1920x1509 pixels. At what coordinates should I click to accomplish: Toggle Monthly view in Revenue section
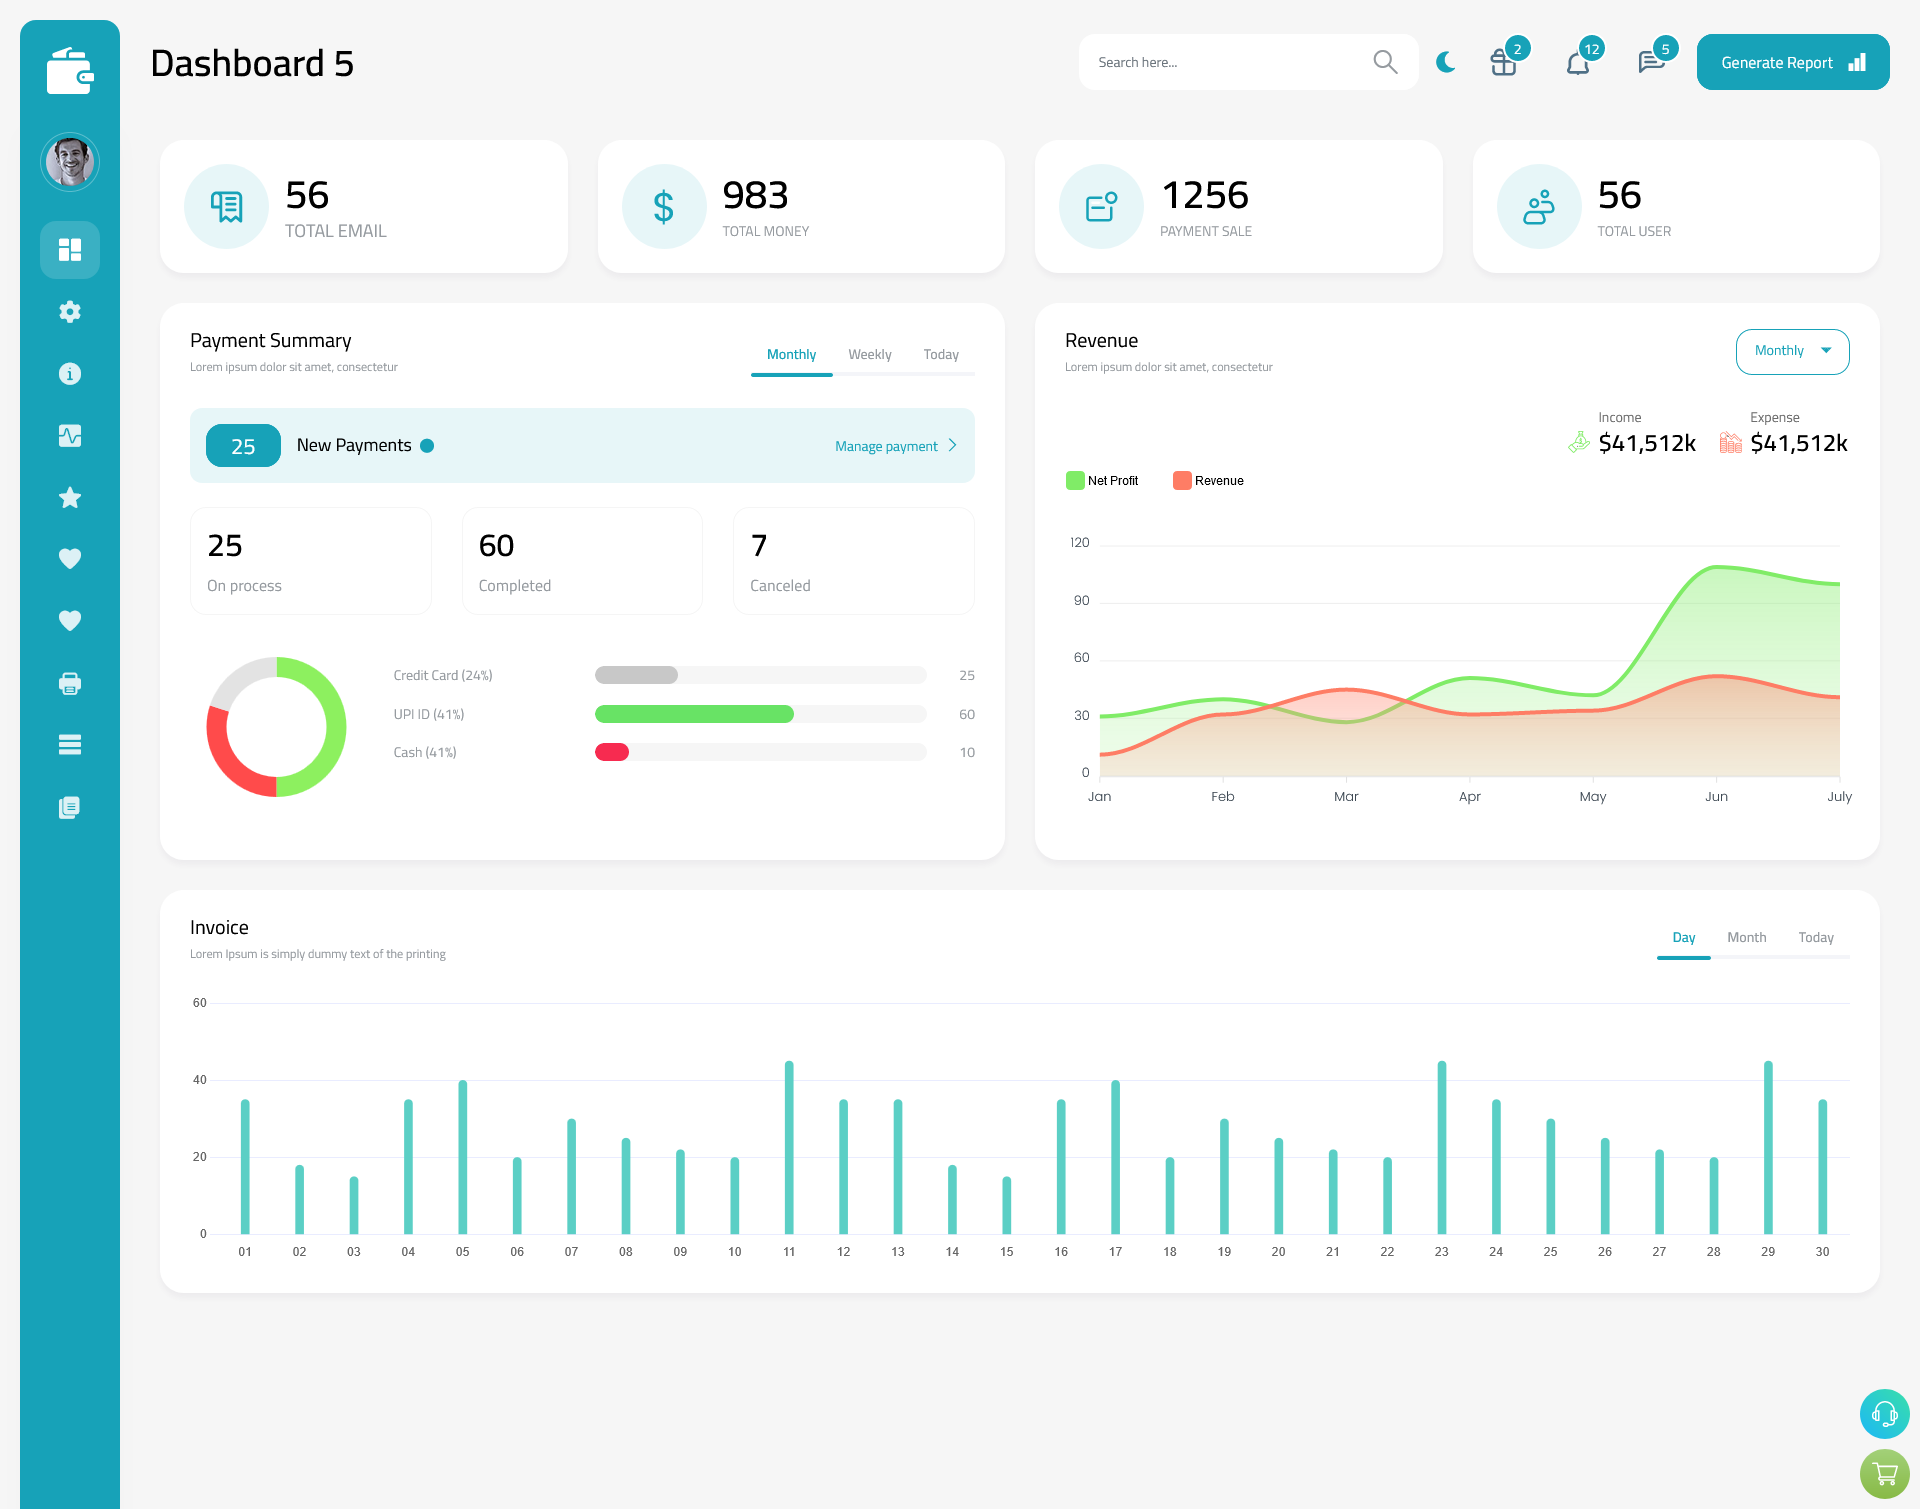(1791, 349)
